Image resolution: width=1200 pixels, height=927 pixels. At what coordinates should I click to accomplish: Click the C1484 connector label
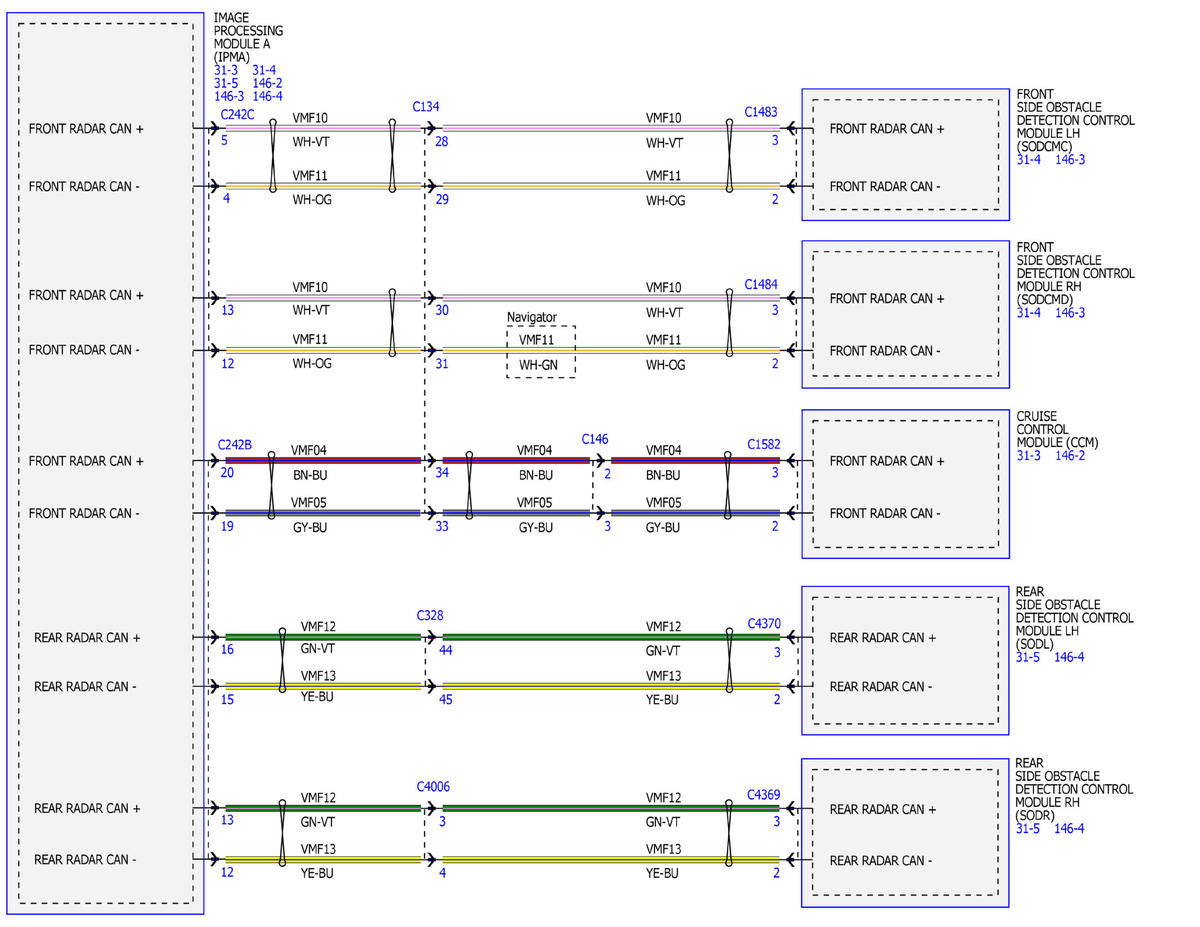click(x=760, y=285)
